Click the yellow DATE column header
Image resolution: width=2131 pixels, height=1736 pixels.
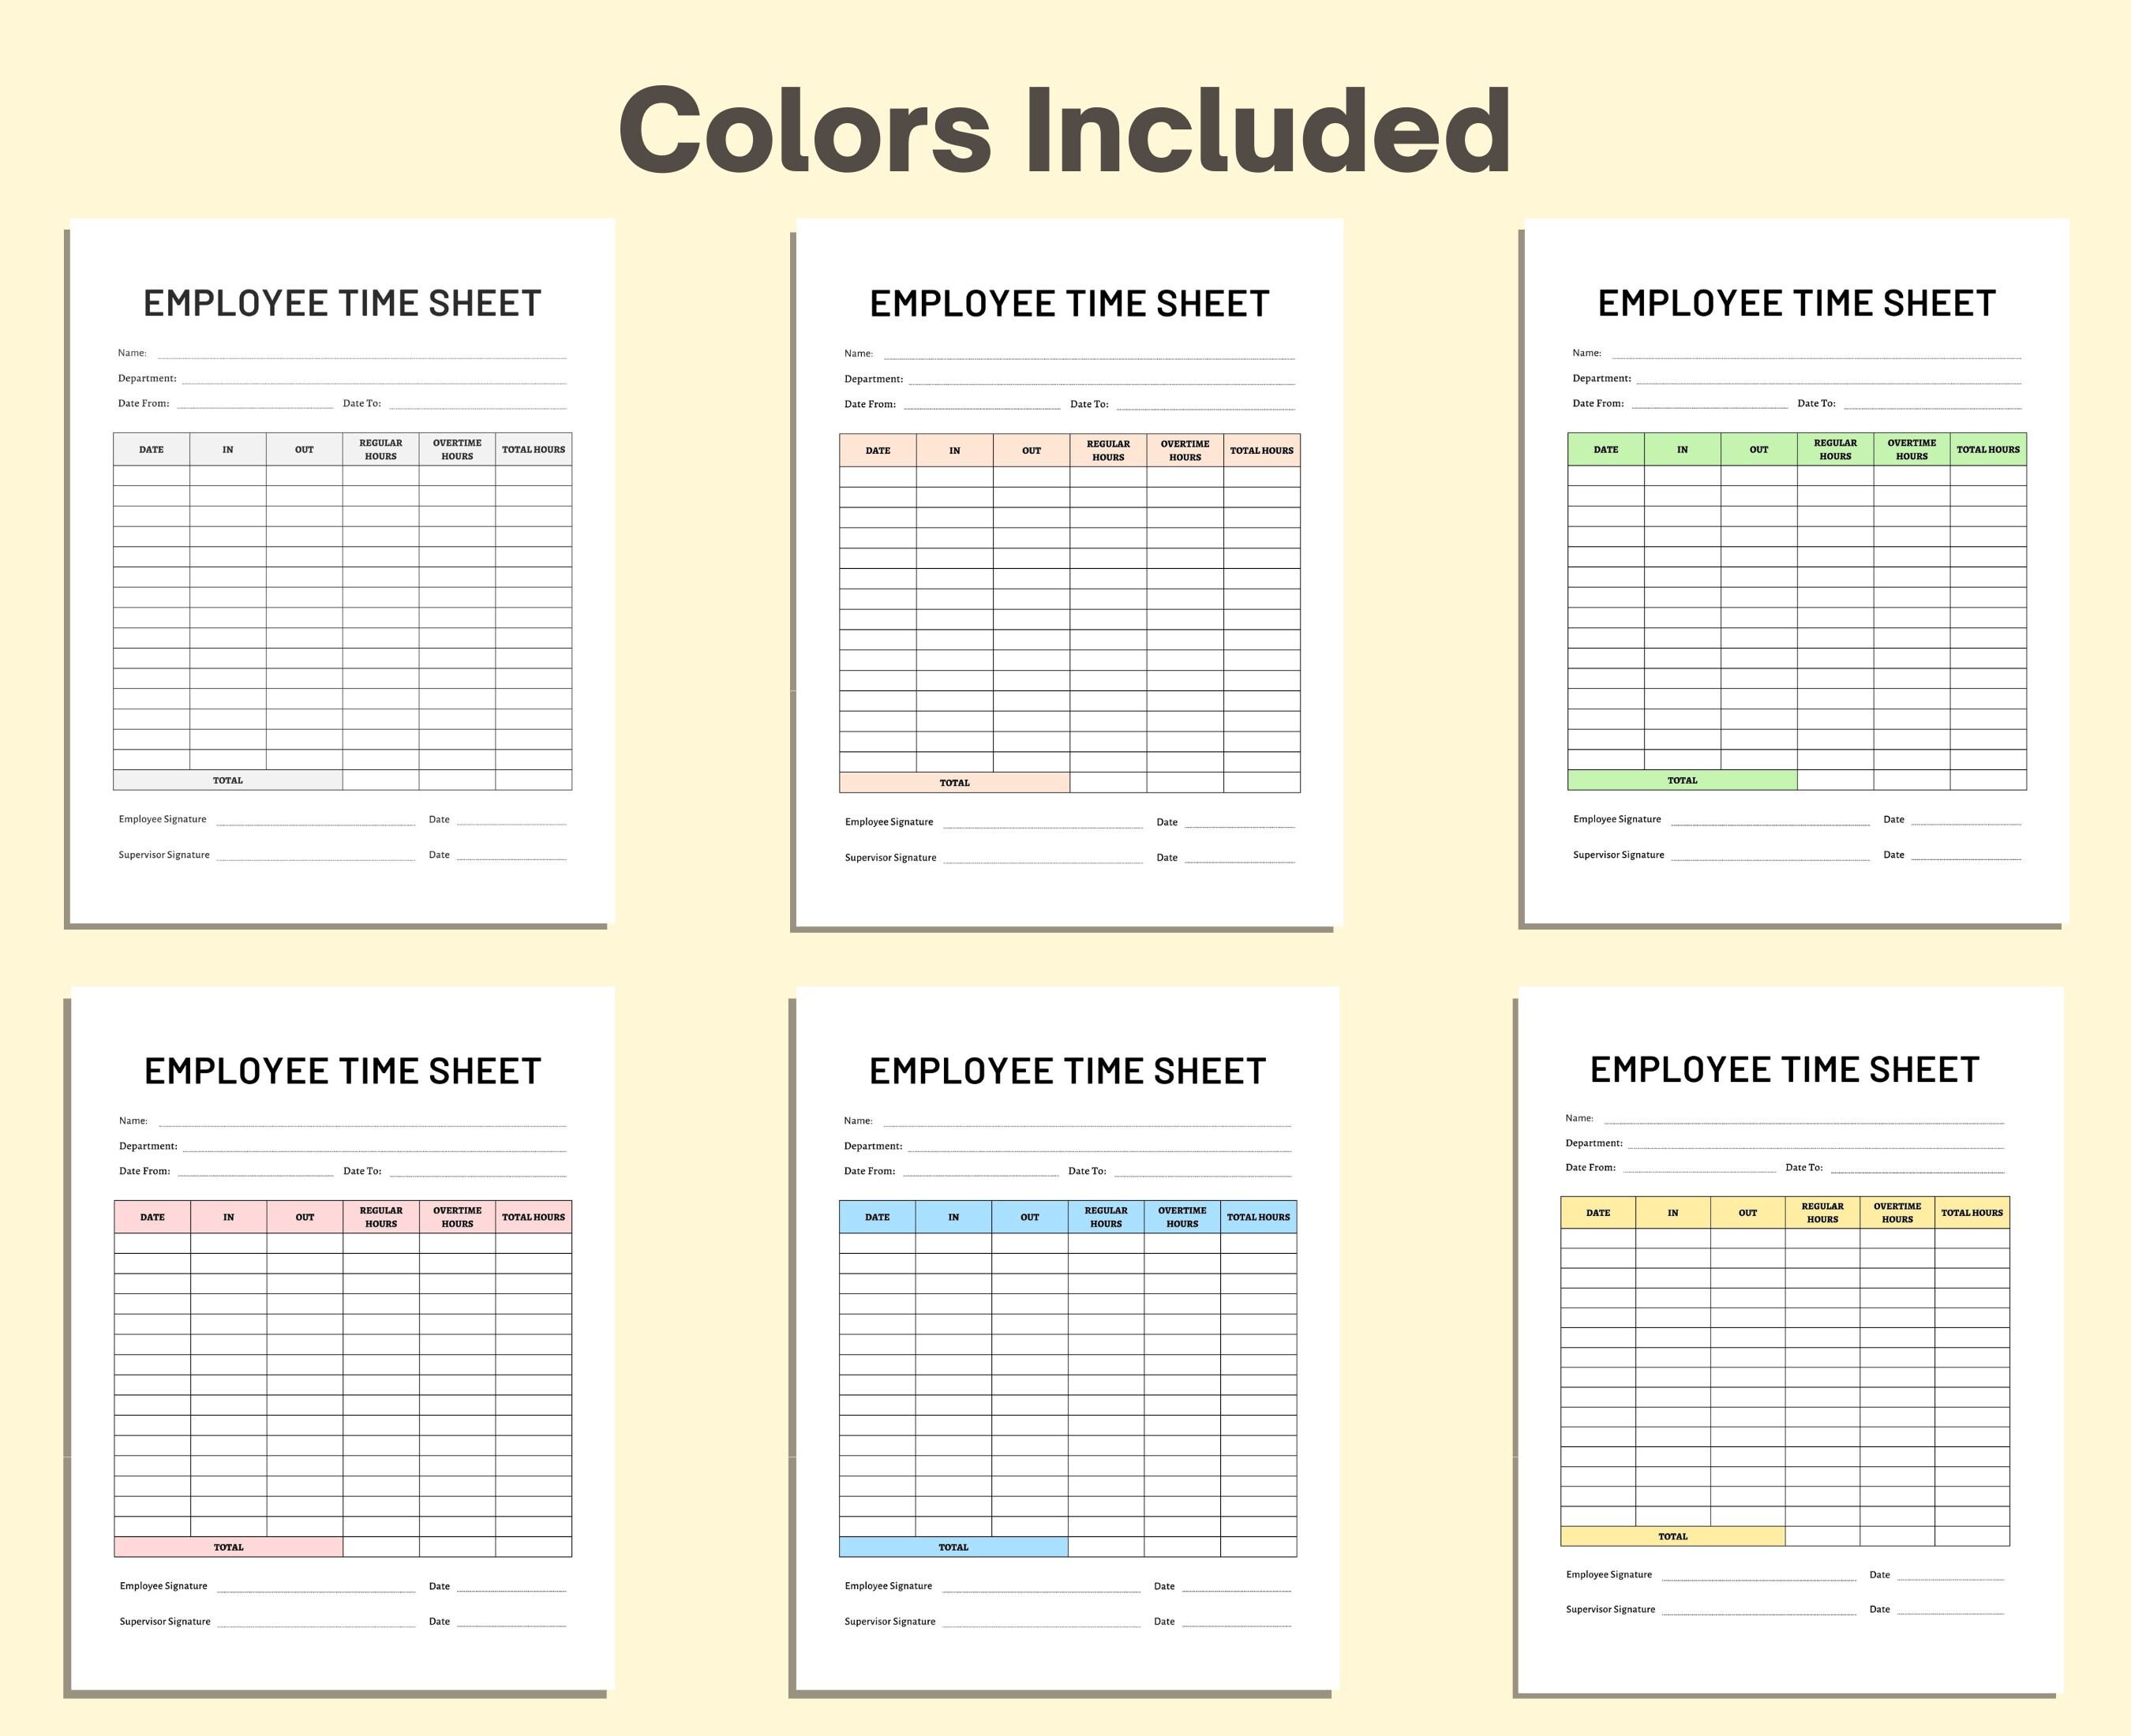coord(1598,1213)
